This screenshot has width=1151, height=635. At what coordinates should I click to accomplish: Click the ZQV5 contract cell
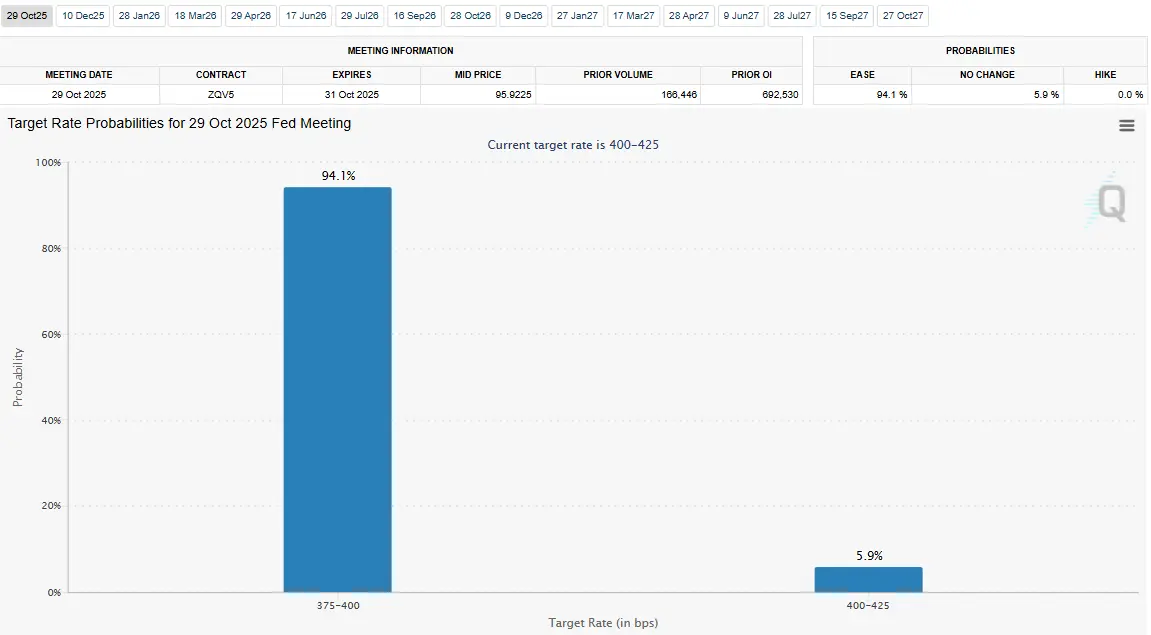click(221, 95)
